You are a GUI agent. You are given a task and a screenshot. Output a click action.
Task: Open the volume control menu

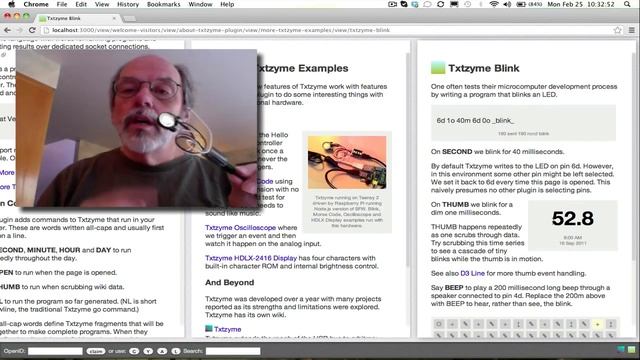507,4
